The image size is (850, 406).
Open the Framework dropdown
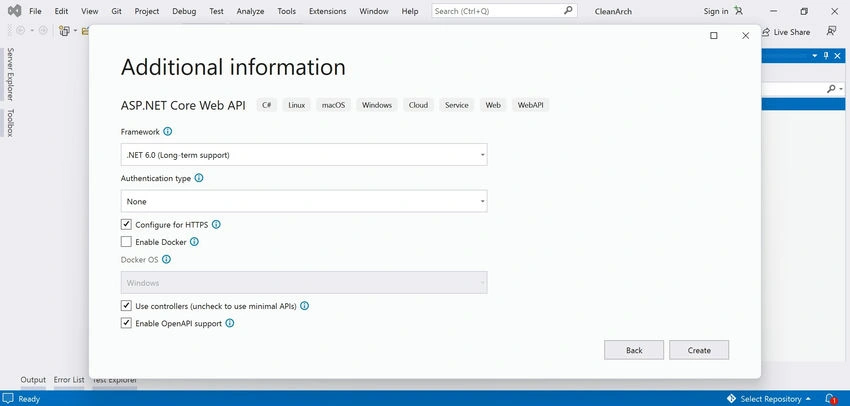click(304, 154)
